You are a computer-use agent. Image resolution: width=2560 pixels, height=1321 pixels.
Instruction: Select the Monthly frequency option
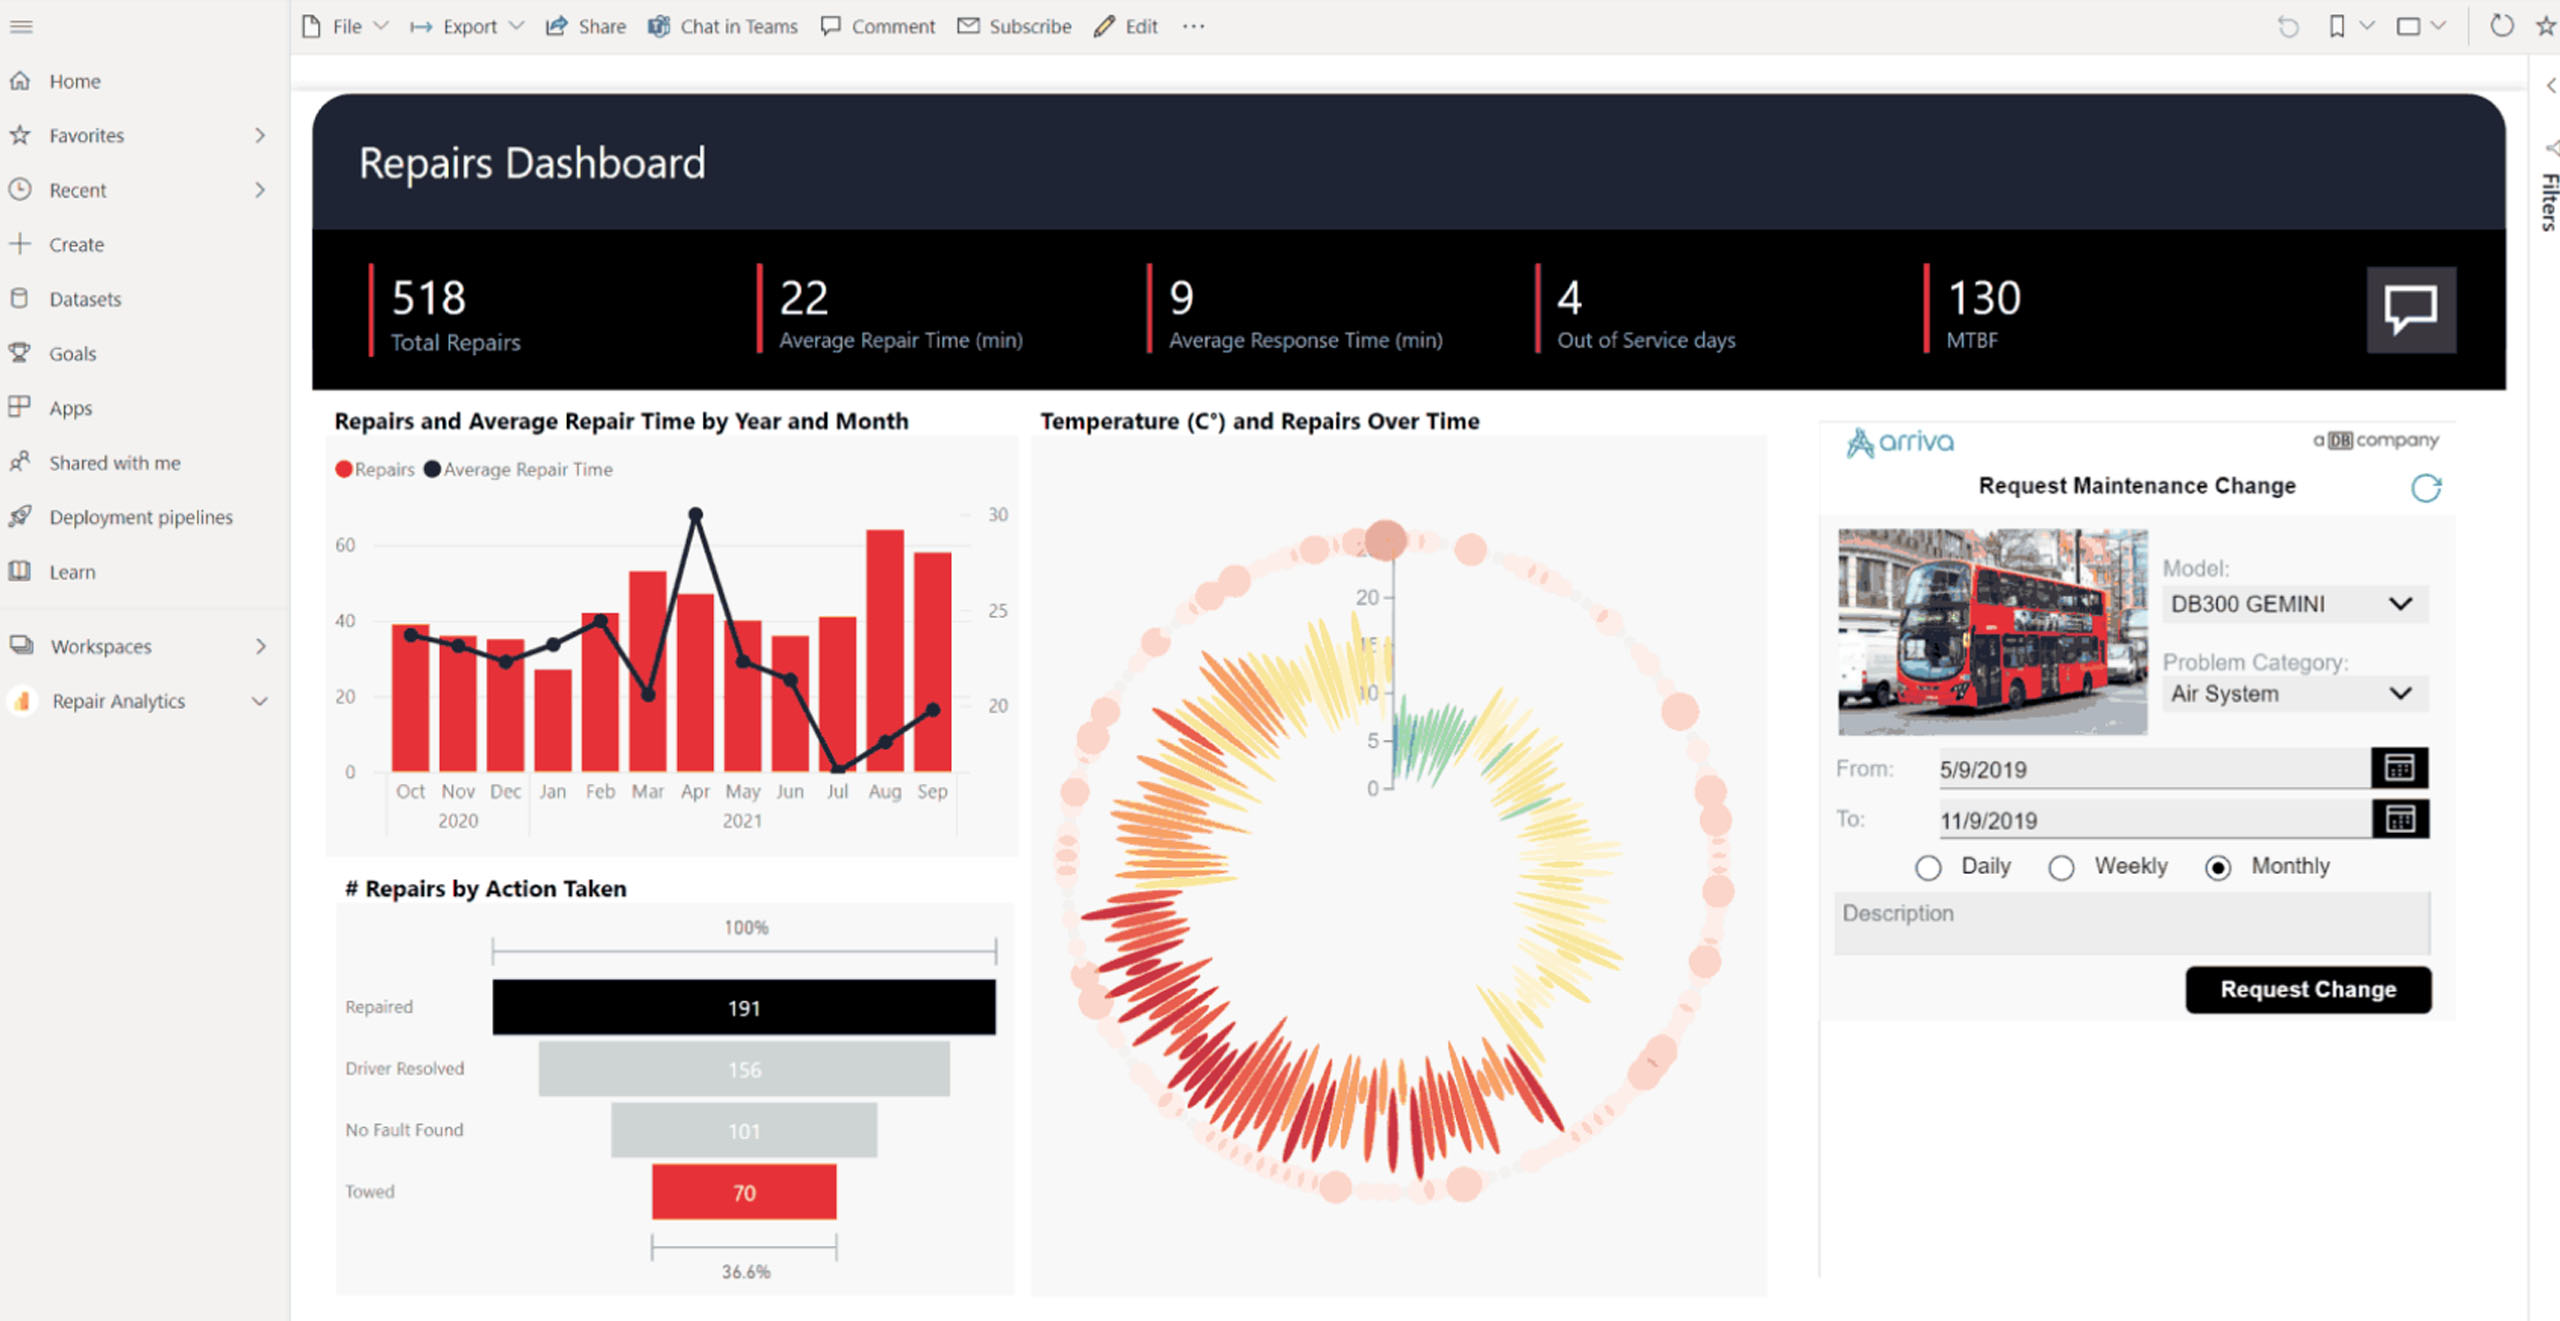[x=2218, y=868]
